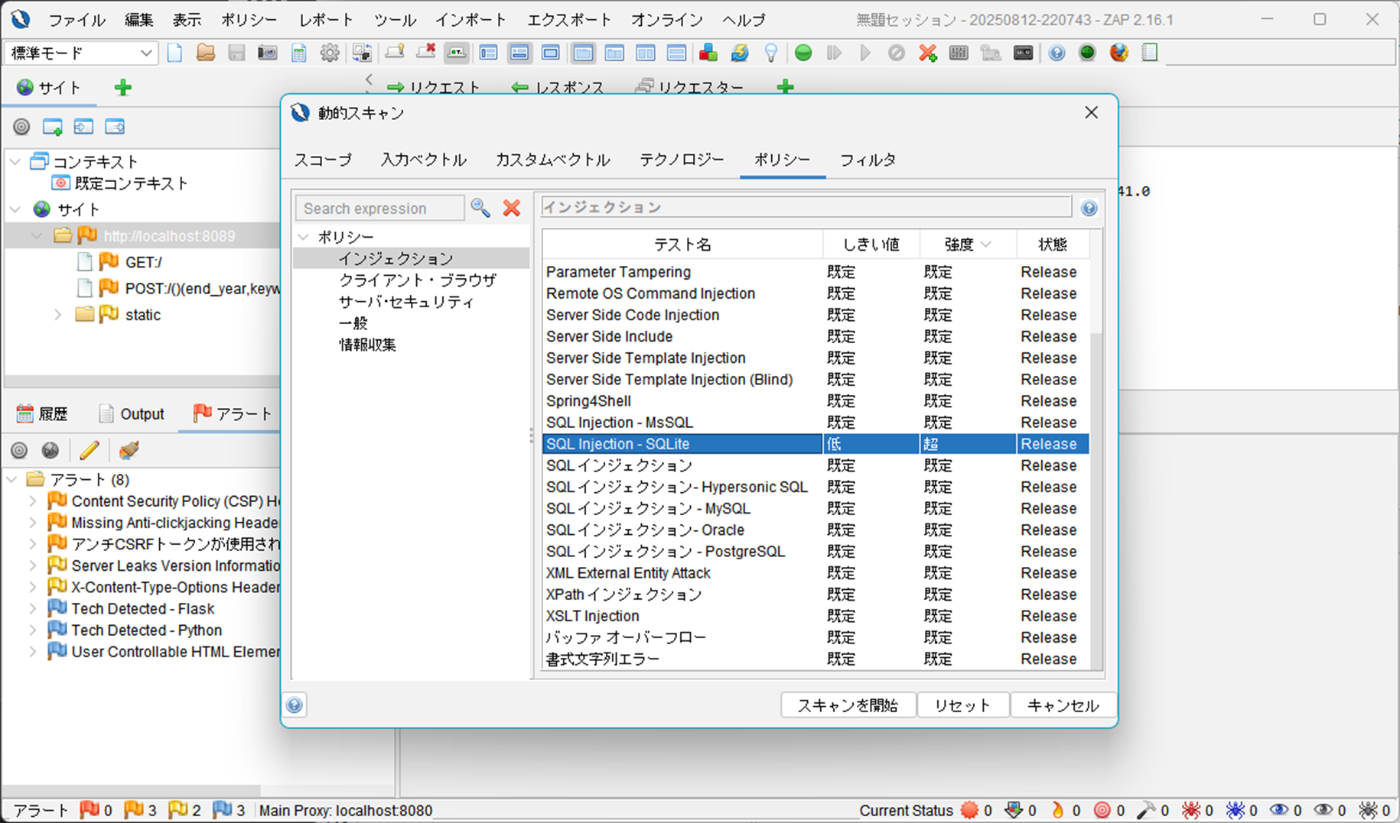Click the import context icon in sites panel
Image resolution: width=1400 pixels, height=823 pixels.
[83, 127]
